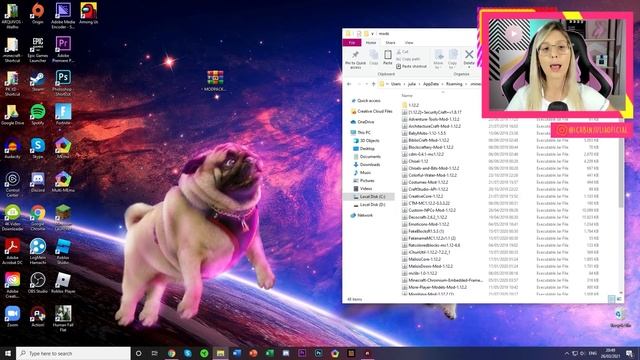This screenshot has height=360, width=640.
Task: Open the File tab in Explorer
Action: pos(352,42)
